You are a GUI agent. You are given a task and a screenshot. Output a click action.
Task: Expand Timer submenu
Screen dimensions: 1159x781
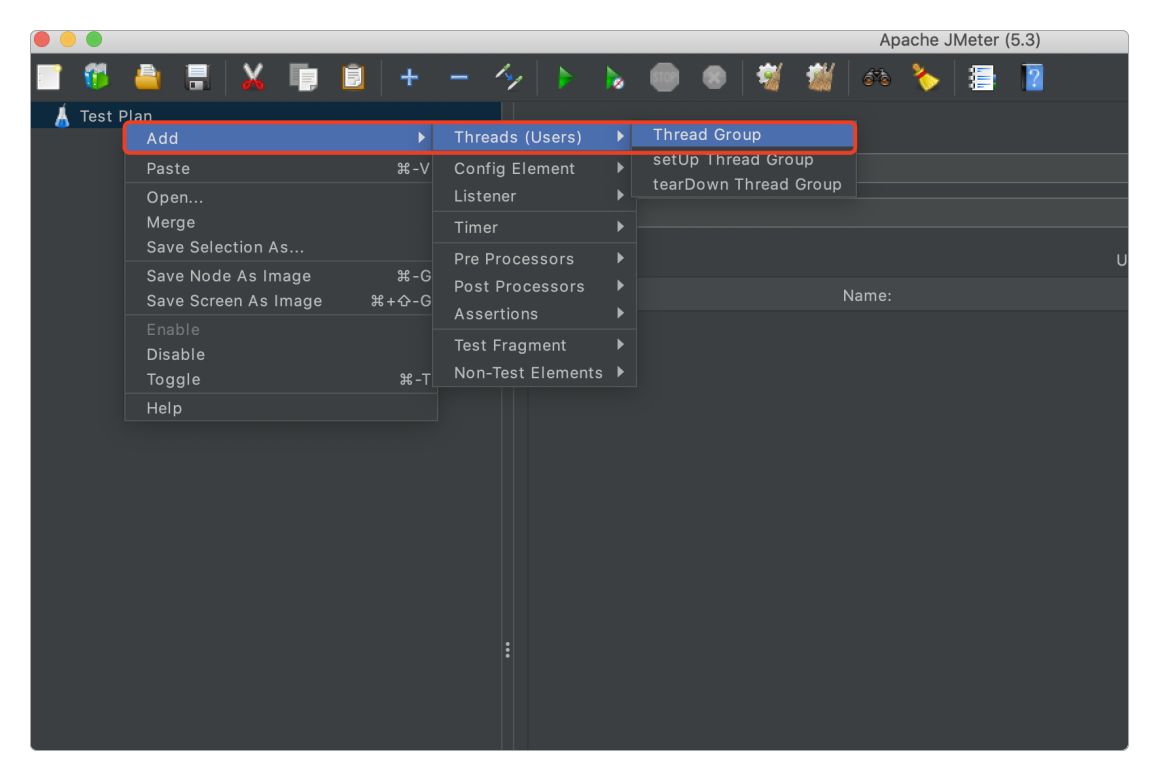(534, 228)
